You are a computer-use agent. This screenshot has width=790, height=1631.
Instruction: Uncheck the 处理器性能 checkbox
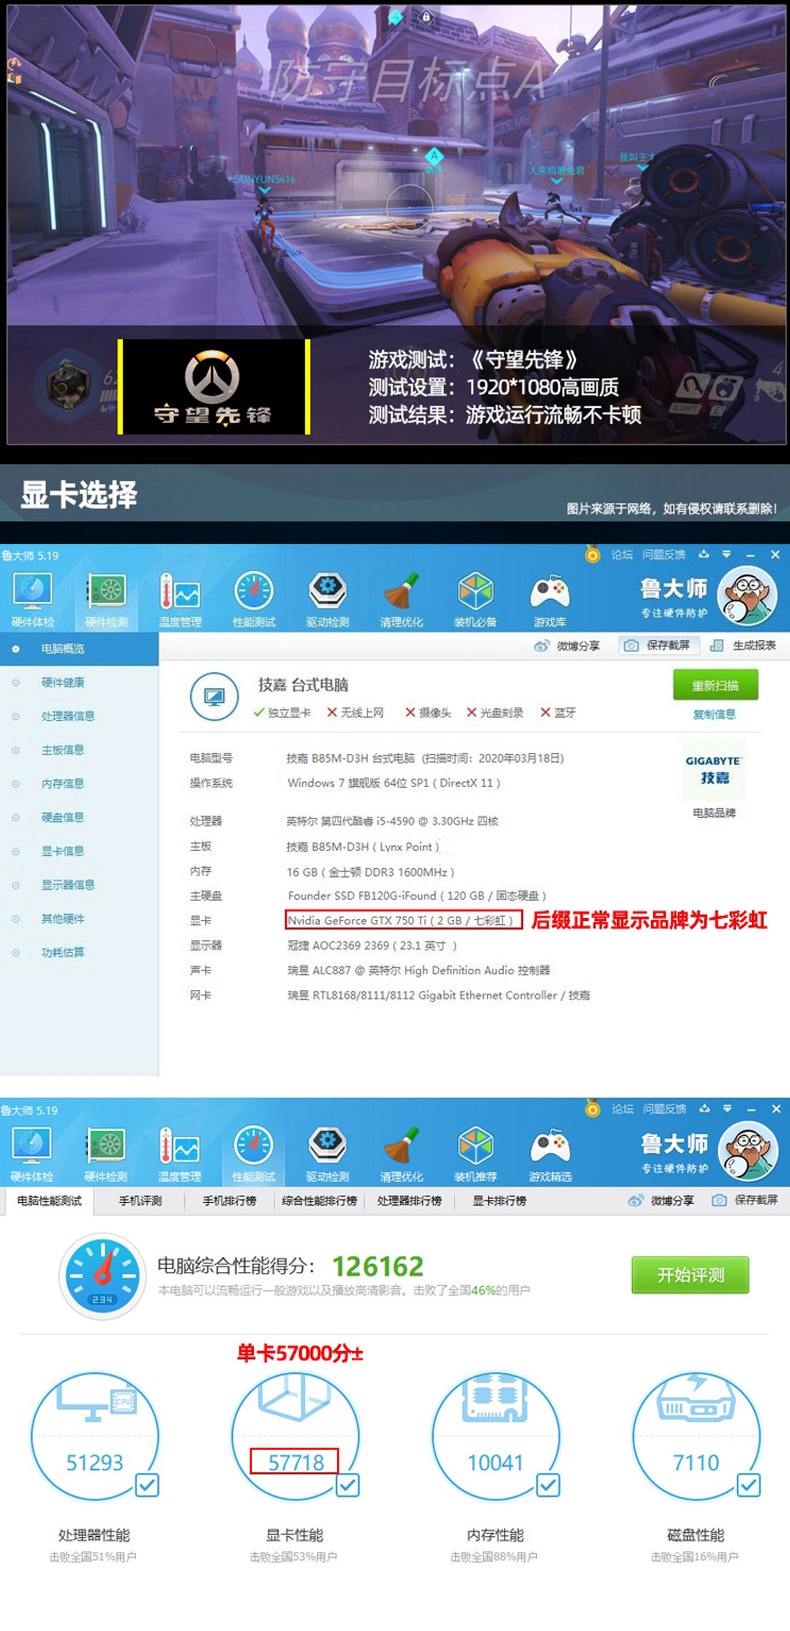tap(147, 1485)
